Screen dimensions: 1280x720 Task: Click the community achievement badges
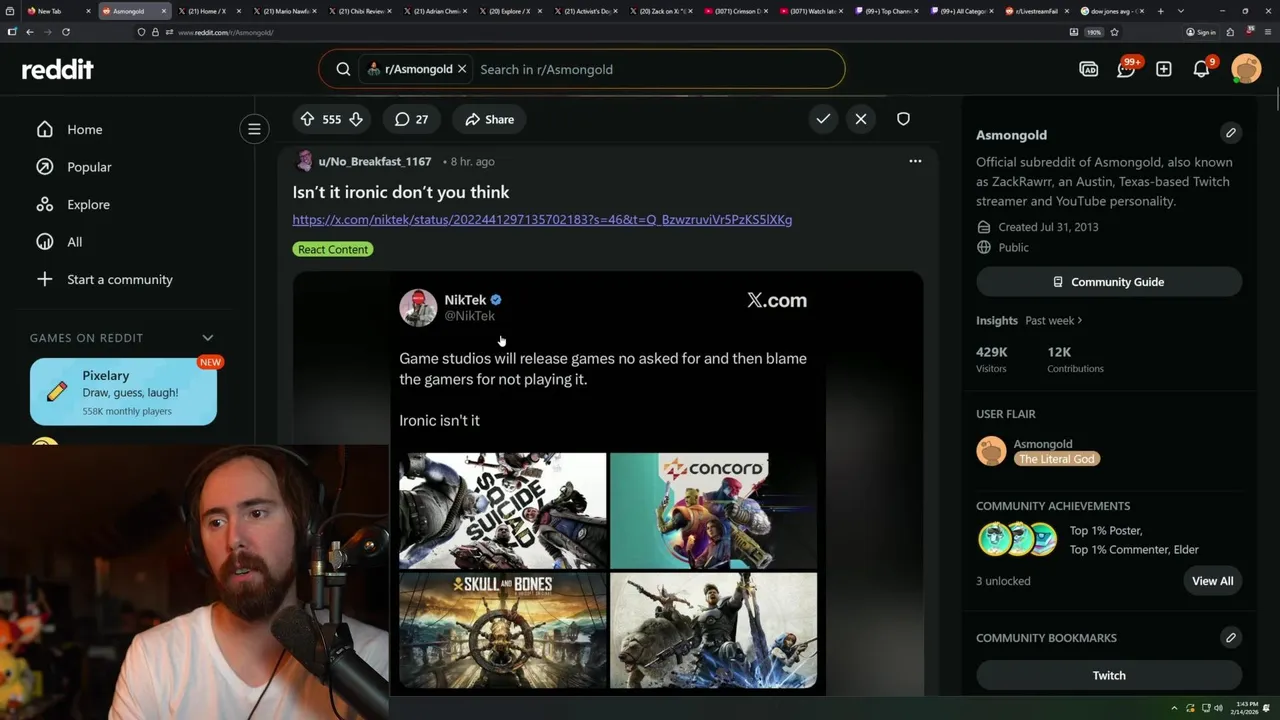tap(1018, 540)
